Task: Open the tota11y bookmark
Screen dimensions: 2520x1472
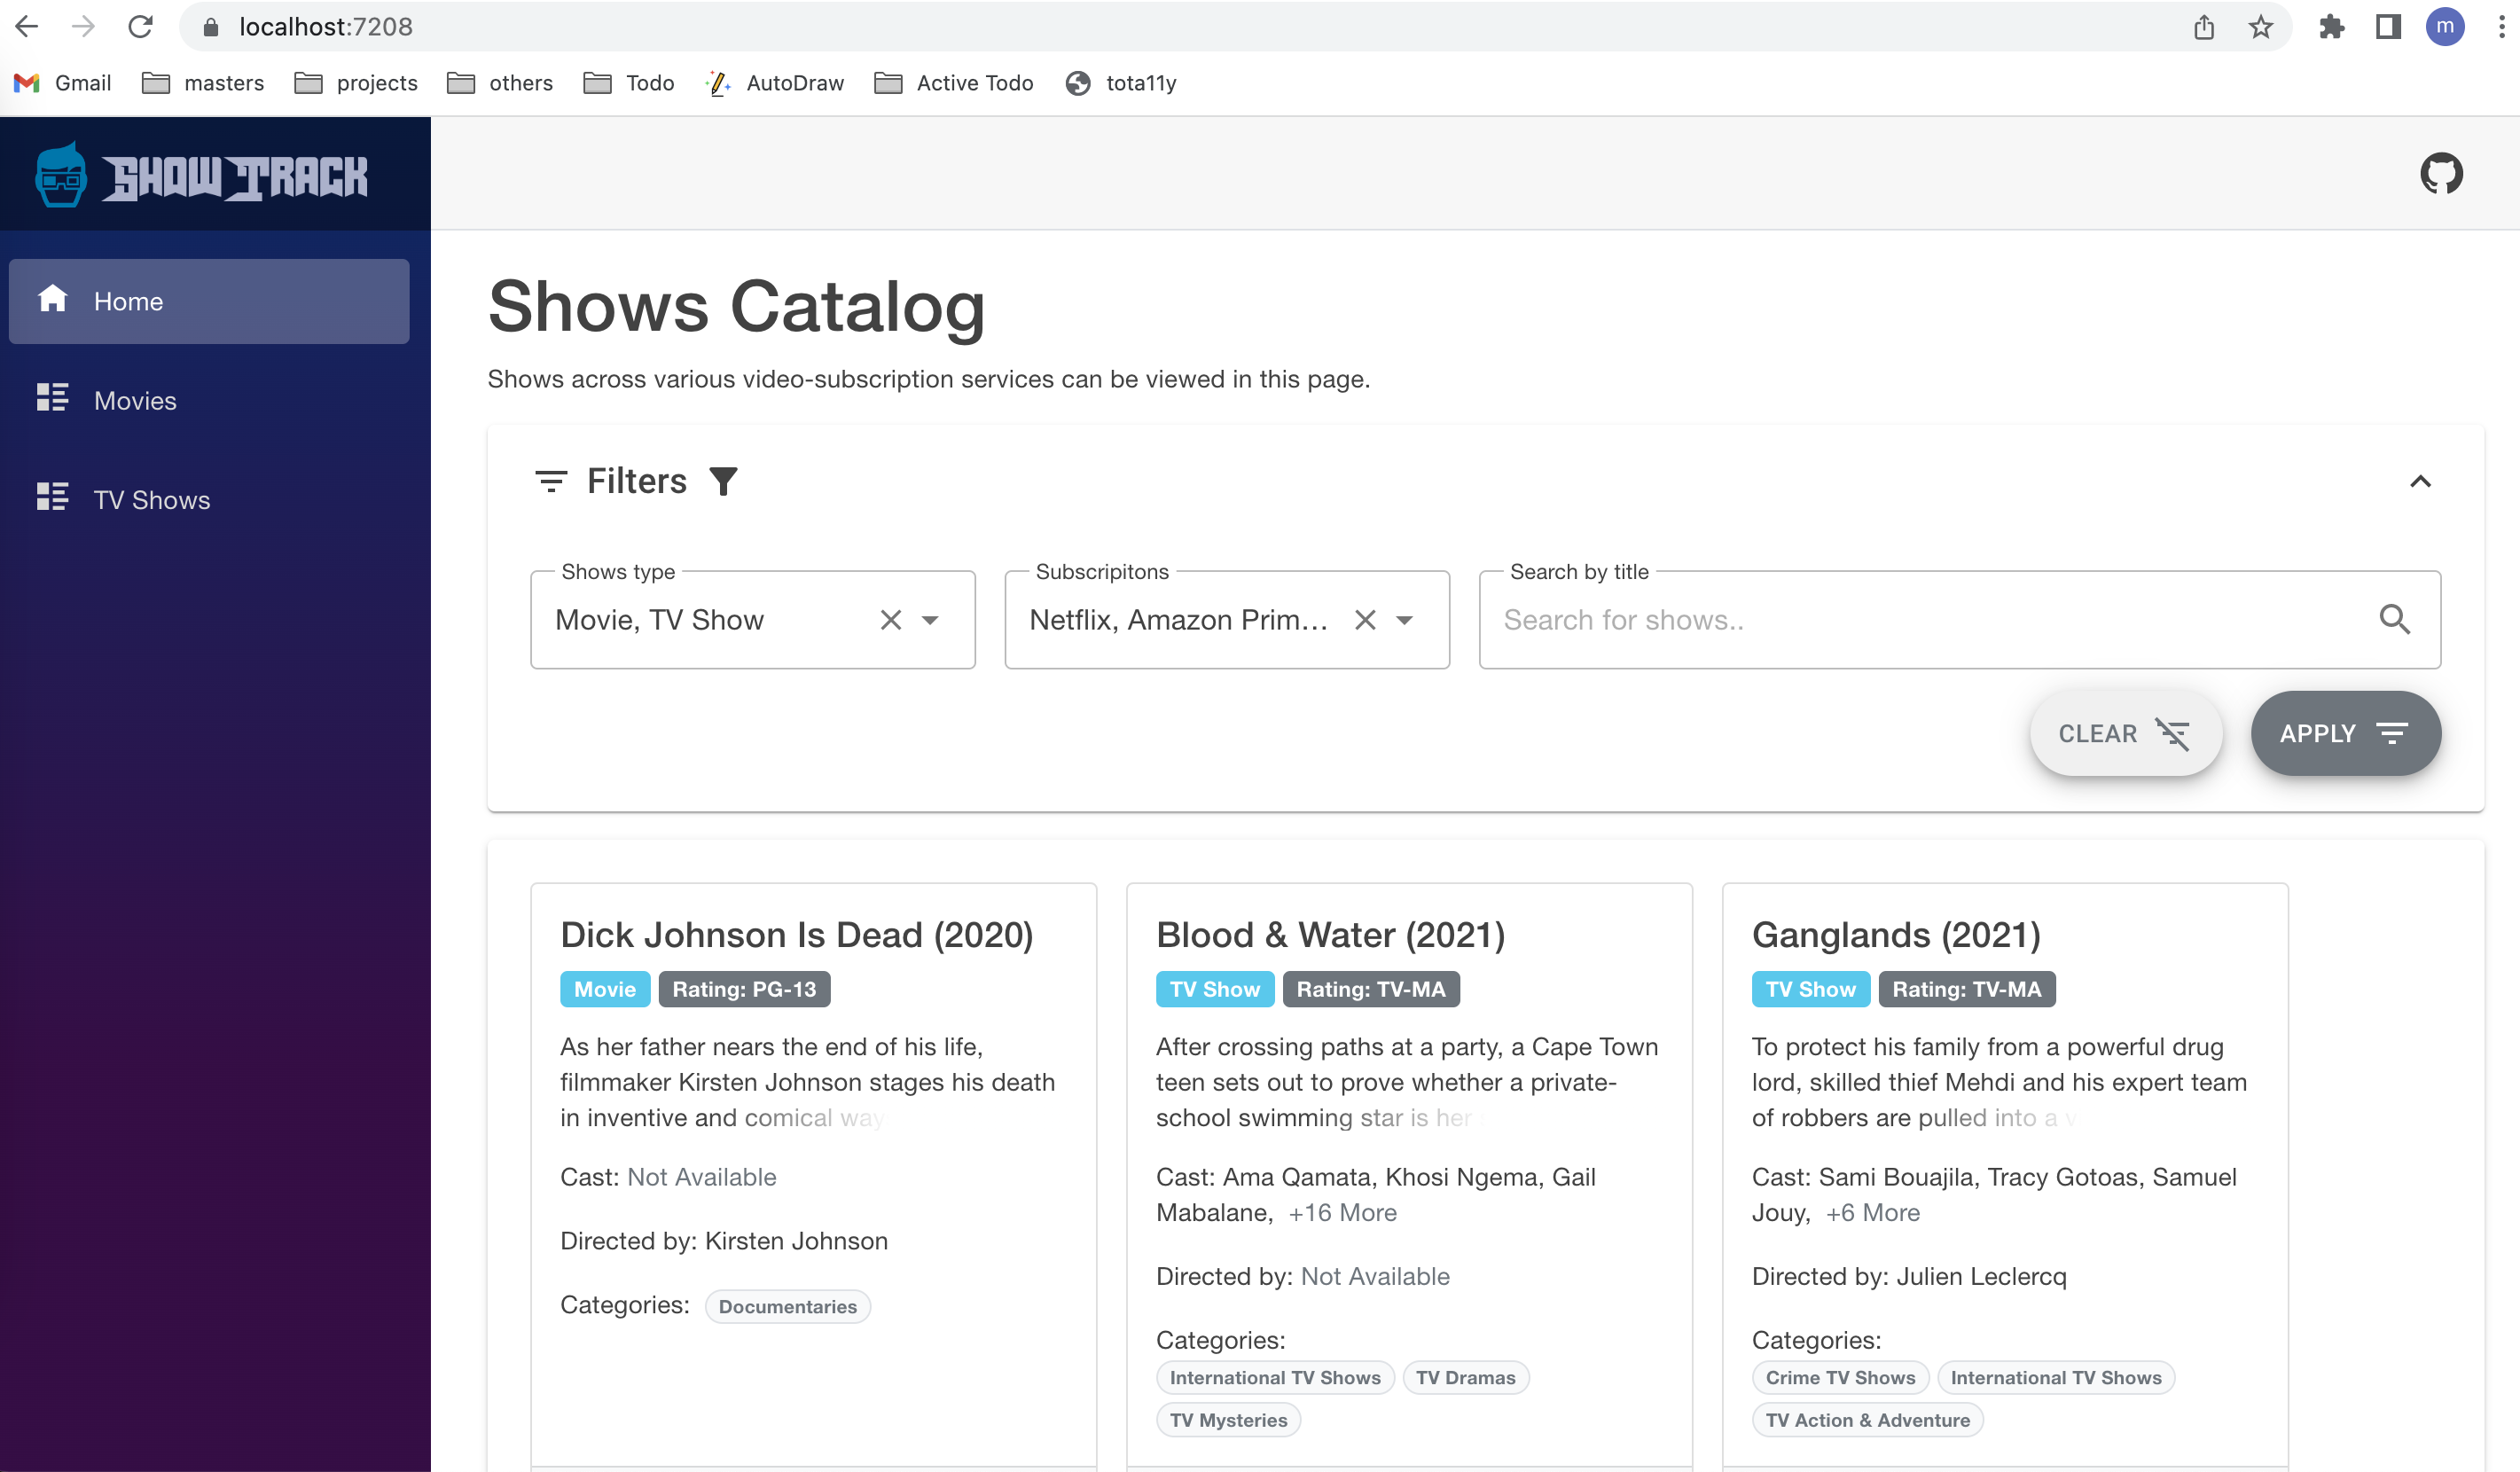Action: (x=1121, y=83)
